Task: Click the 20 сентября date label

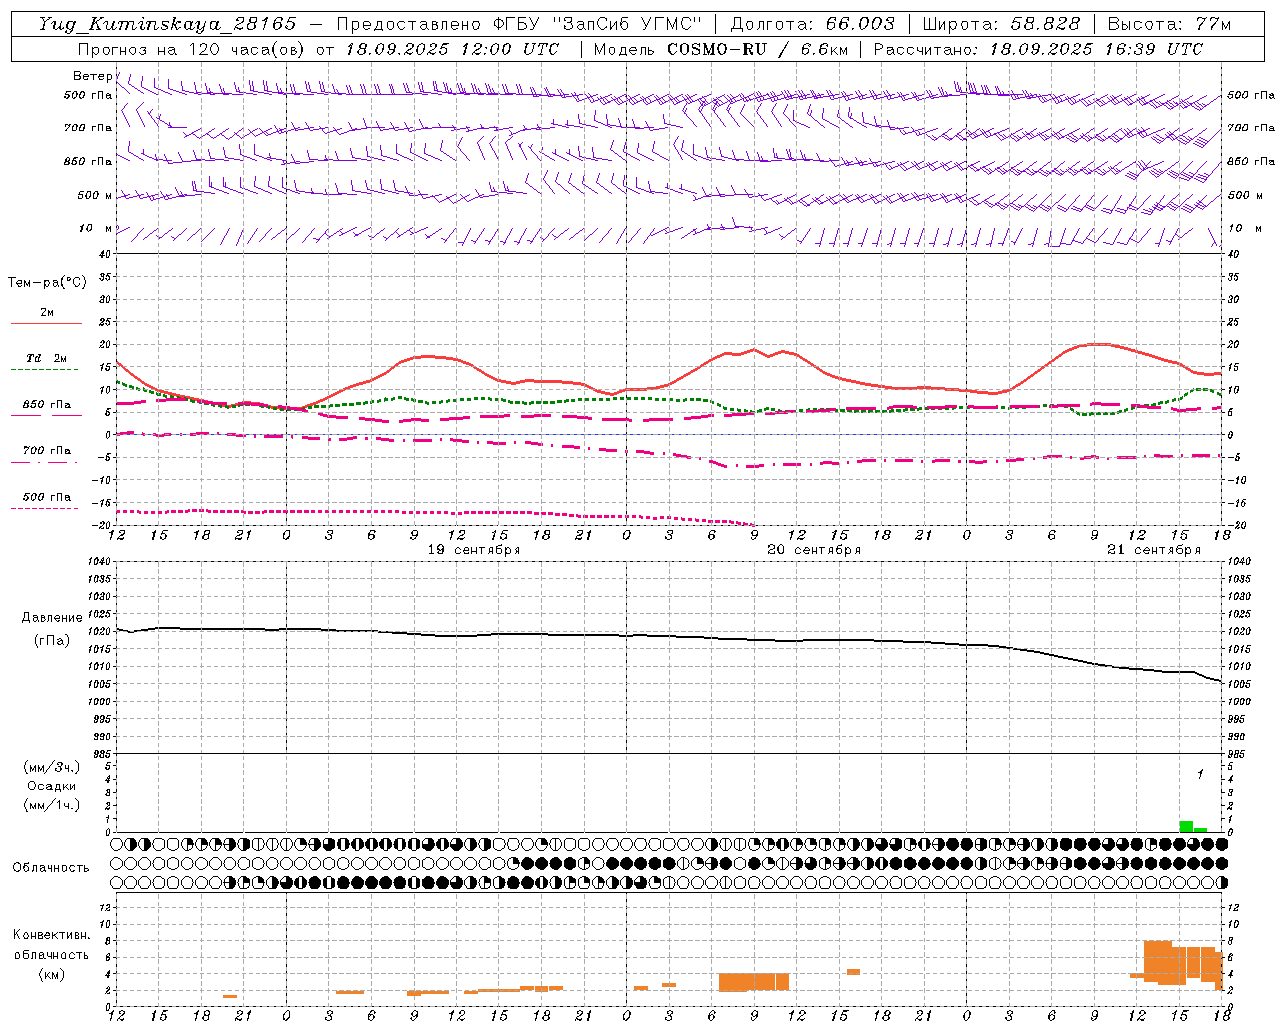Action: pos(814,550)
